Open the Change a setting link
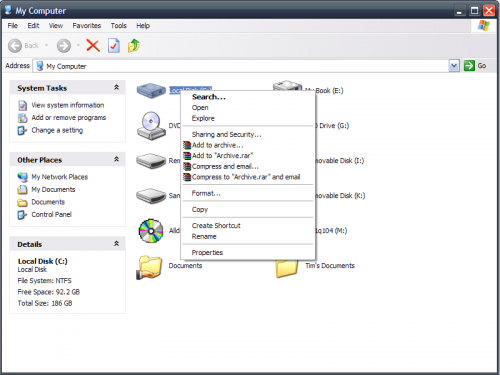The image size is (500, 375). 57,130
